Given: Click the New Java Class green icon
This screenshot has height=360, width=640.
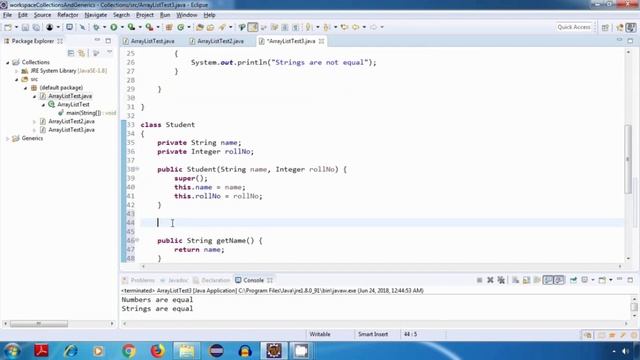Looking at the screenshot, I should [180, 27].
